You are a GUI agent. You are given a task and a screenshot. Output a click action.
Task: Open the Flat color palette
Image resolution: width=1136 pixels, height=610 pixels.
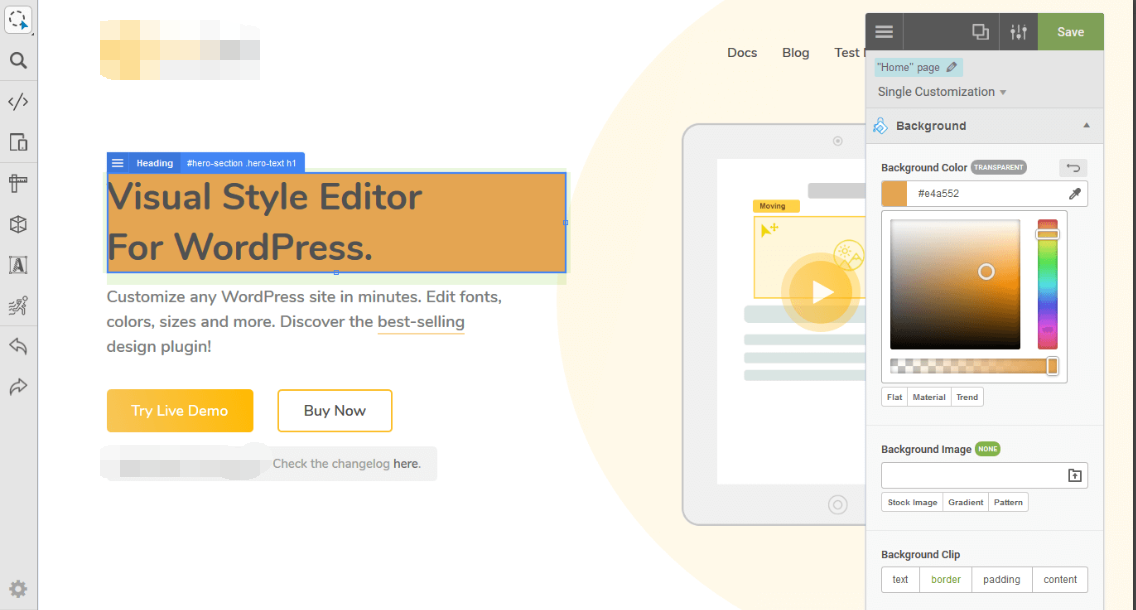[x=895, y=397]
